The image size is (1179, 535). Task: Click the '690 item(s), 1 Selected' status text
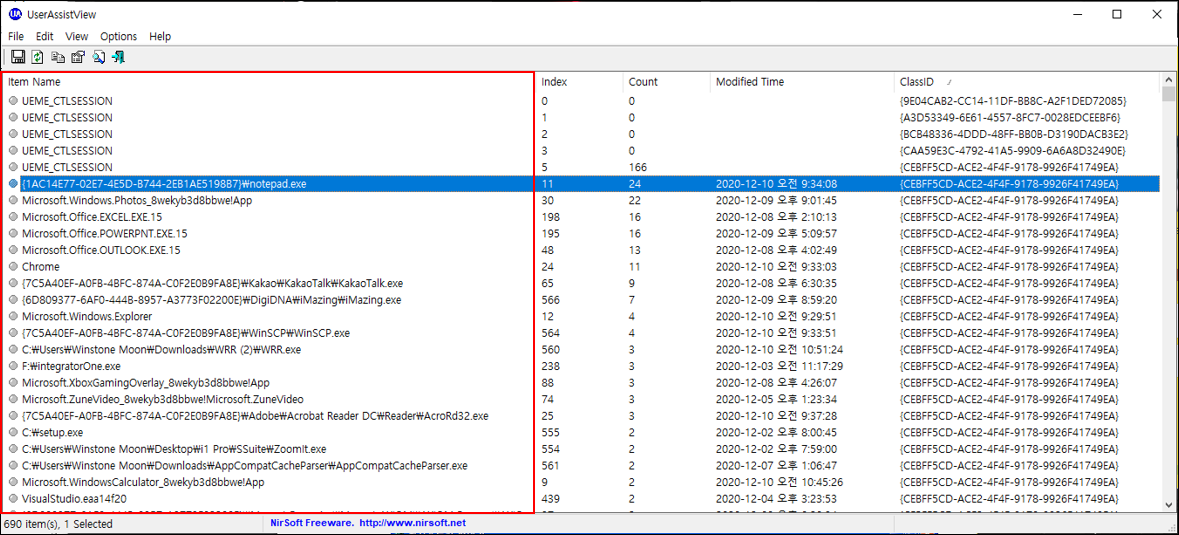59,523
